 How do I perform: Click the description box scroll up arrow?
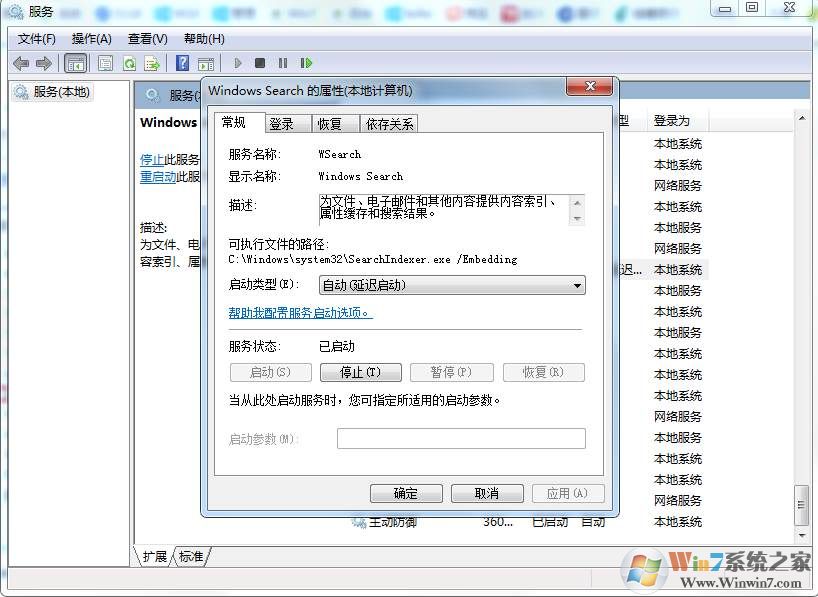[x=577, y=202]
